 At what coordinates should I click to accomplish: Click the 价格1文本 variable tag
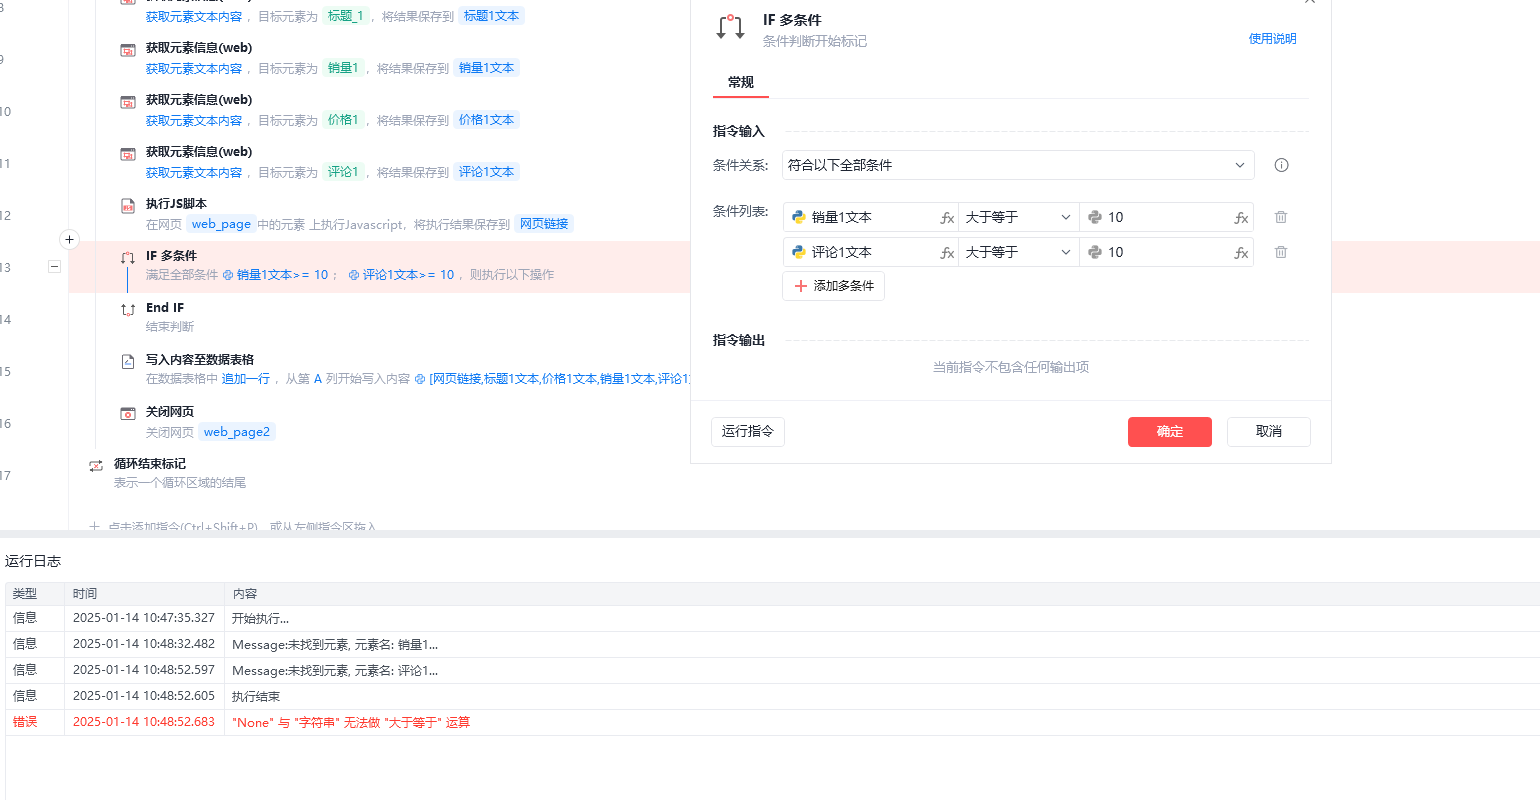(x=486, y=120)
